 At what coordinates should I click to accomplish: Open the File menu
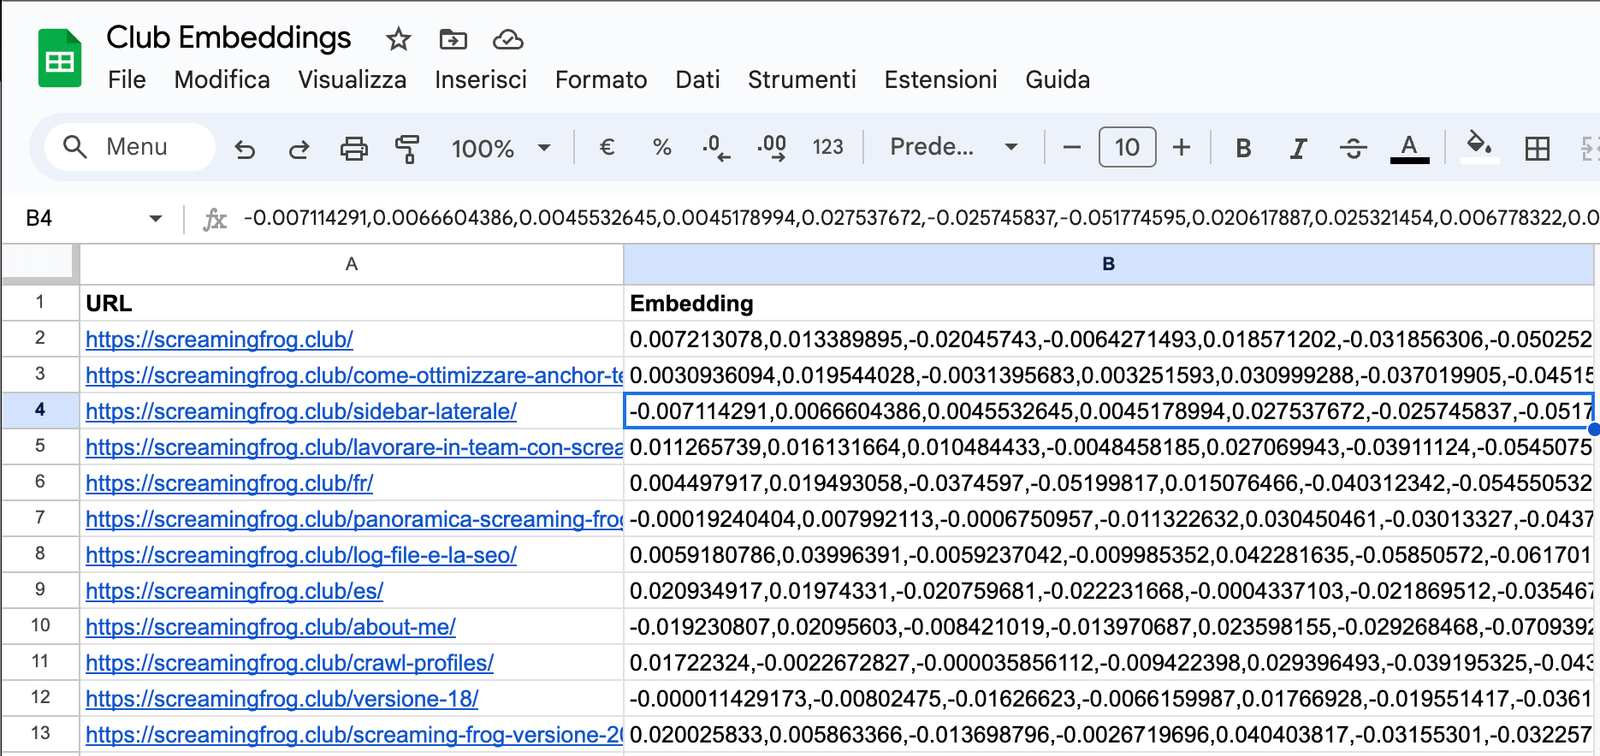tap(127, 80)
